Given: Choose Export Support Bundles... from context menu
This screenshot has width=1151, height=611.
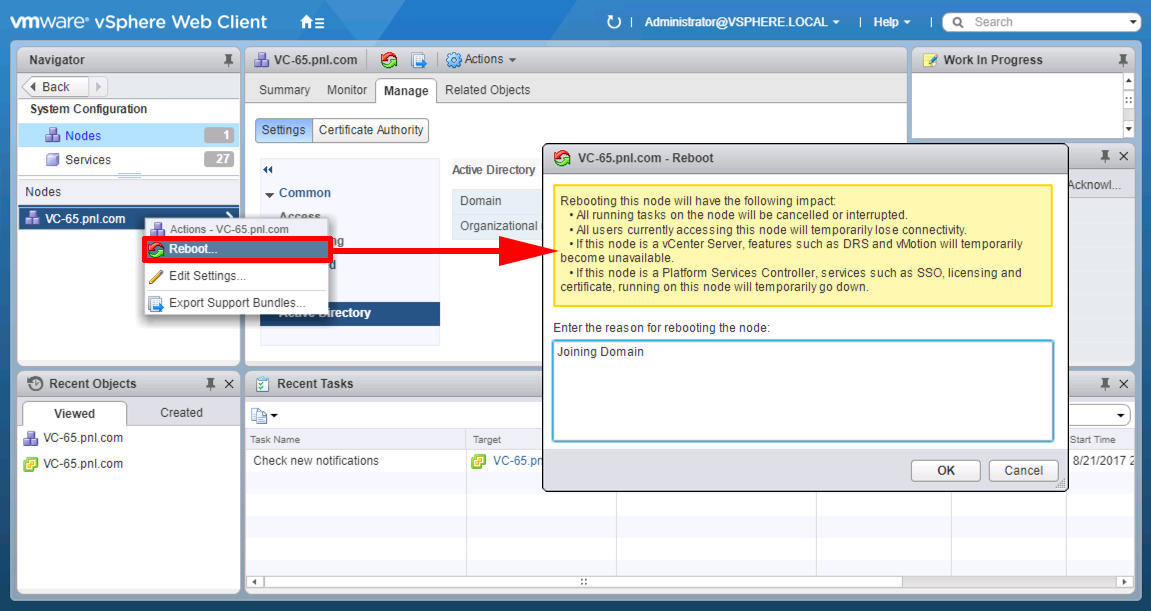Looking at the screenshot, I should [236, 303].
